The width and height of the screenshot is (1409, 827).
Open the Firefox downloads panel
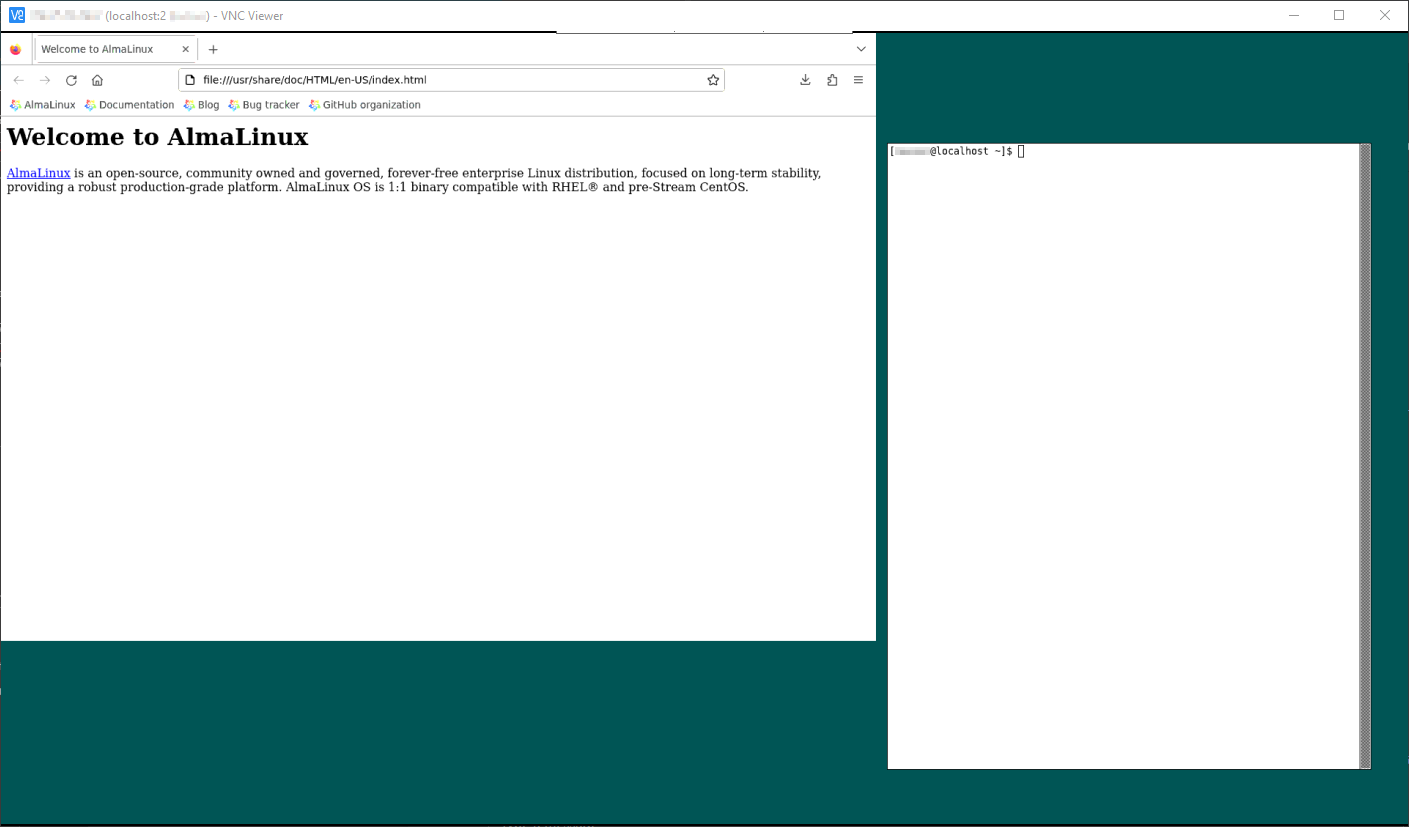click(x=805, y=80)
